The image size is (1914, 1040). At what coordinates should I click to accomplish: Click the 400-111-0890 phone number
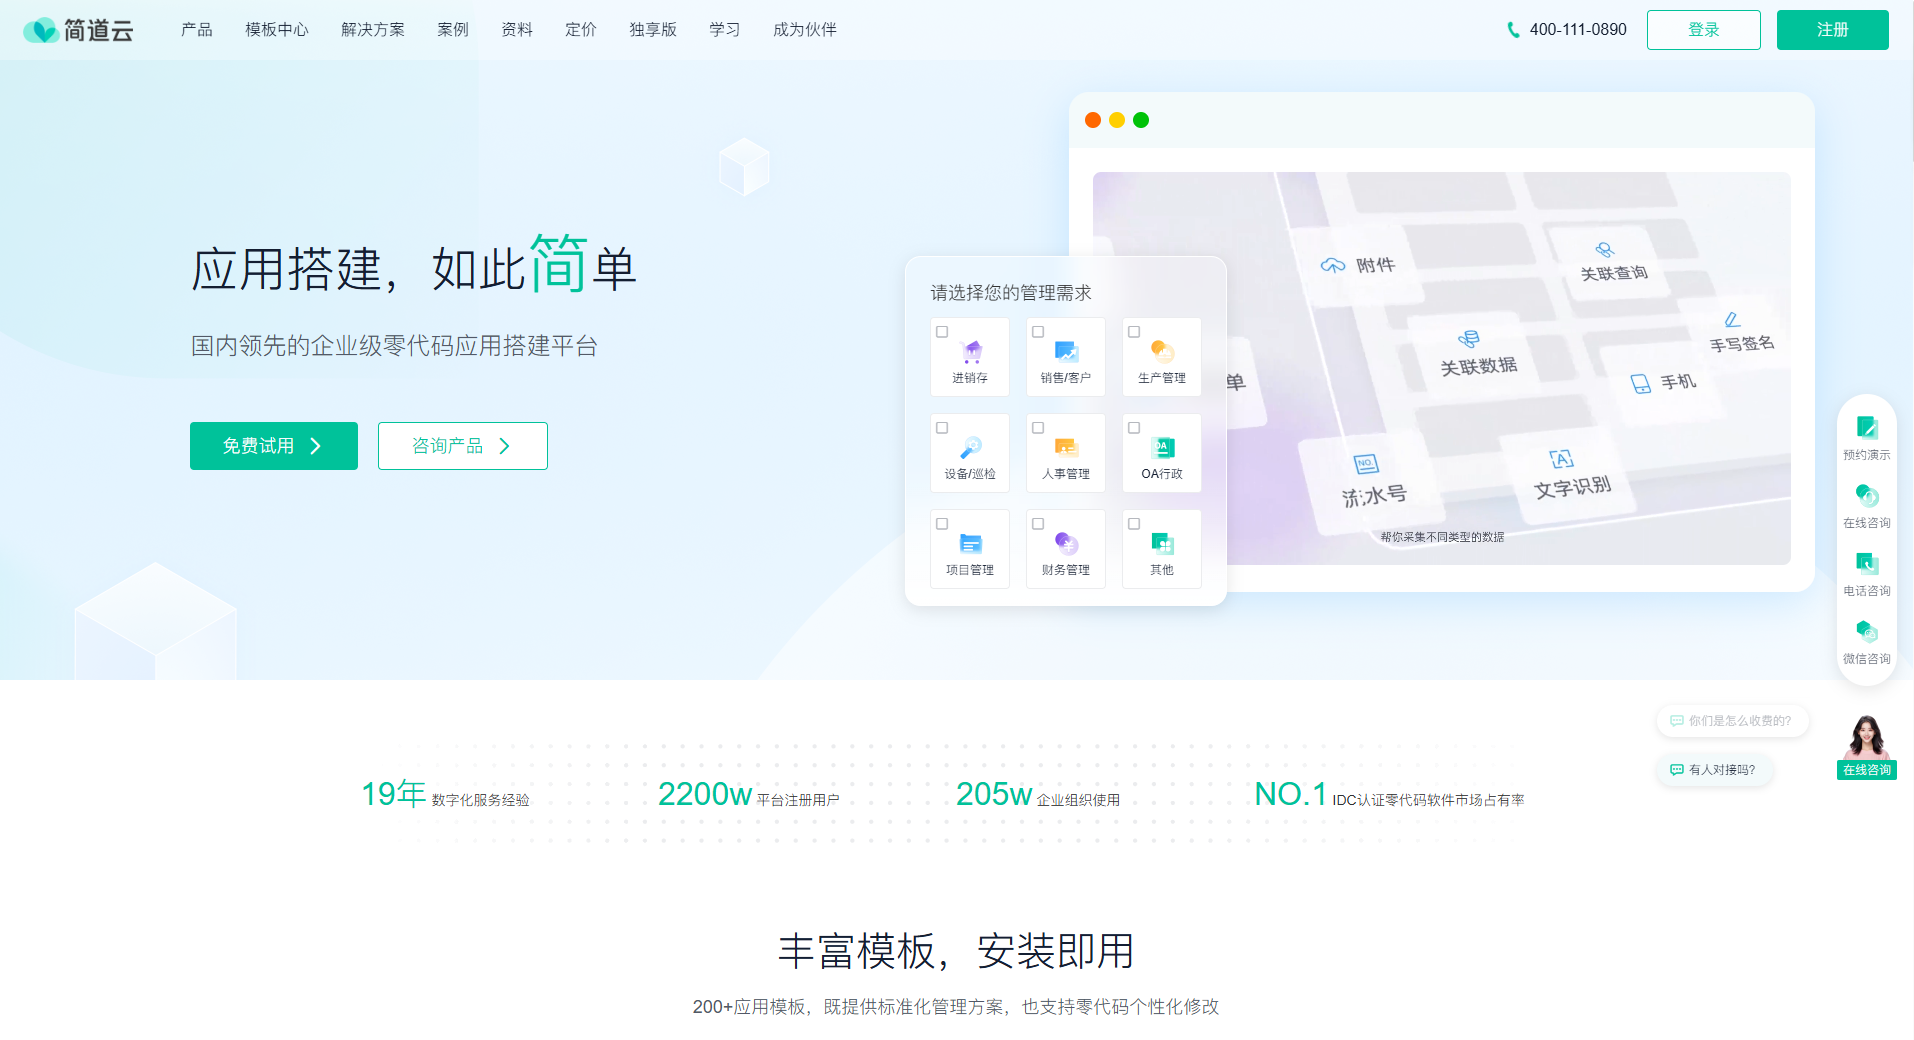1578,30
